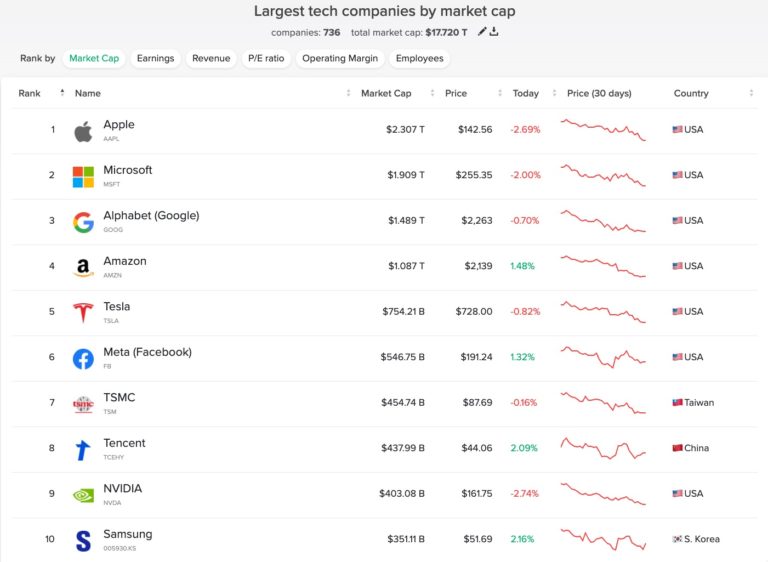
Task: Rank companies by Earnings
Action: (x=155, y=58)
